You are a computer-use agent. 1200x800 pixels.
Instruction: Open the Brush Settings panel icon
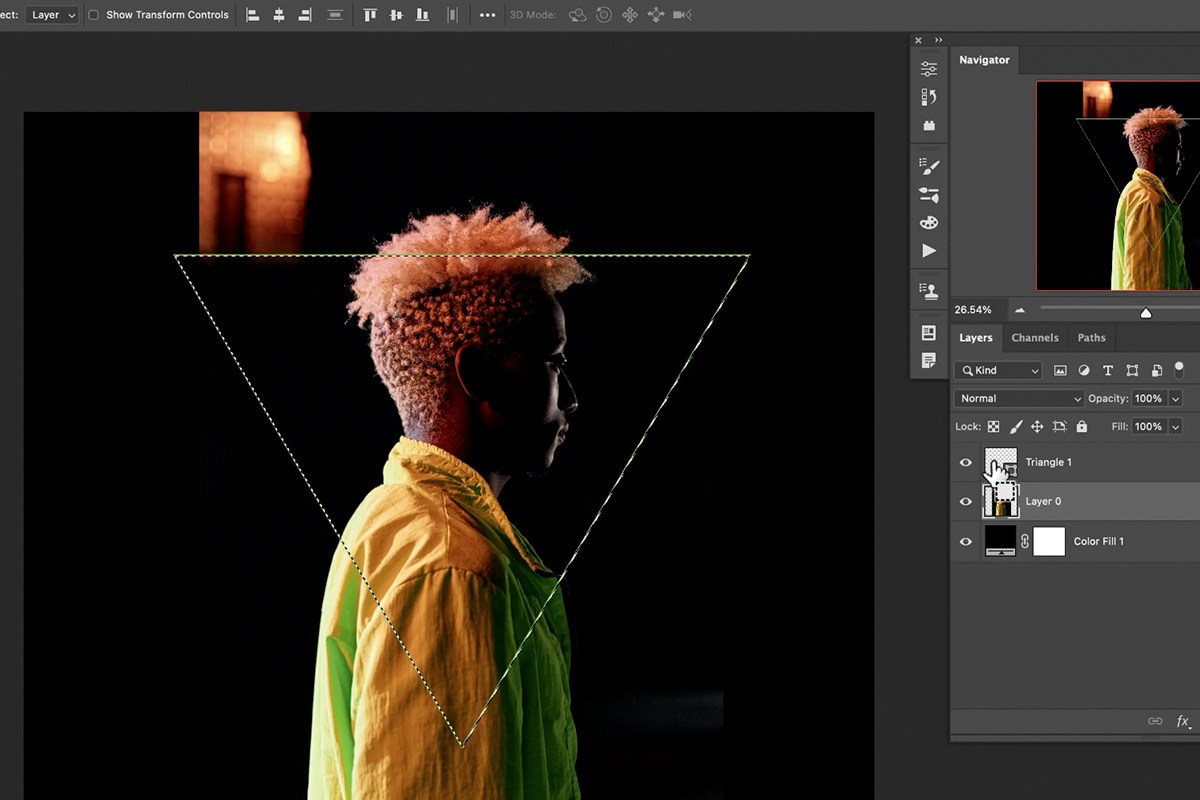pyautogui.click(x=929, y=166)
